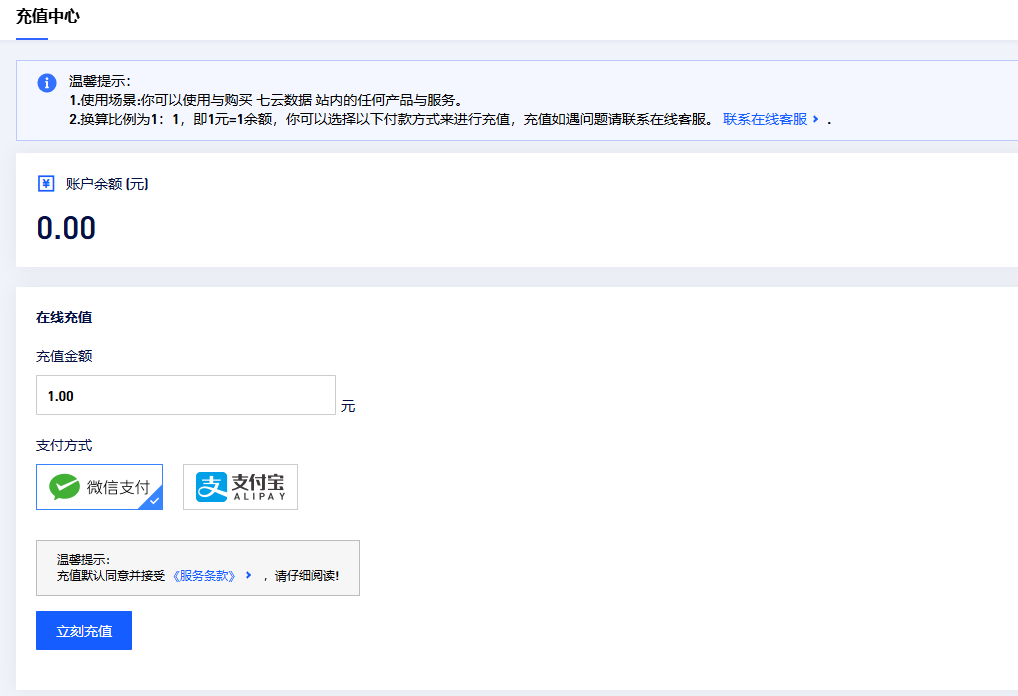Viewport: 1018px width, 696px height.
Task: Select 微信支付 as payment method
Action: 100,487
